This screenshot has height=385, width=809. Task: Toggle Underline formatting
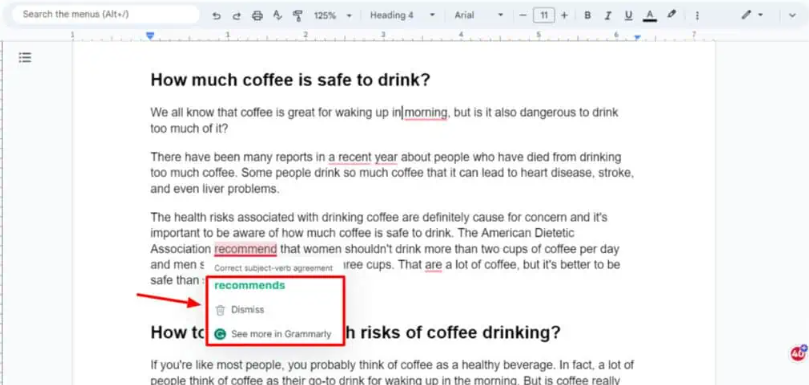[x=628, y=15]
